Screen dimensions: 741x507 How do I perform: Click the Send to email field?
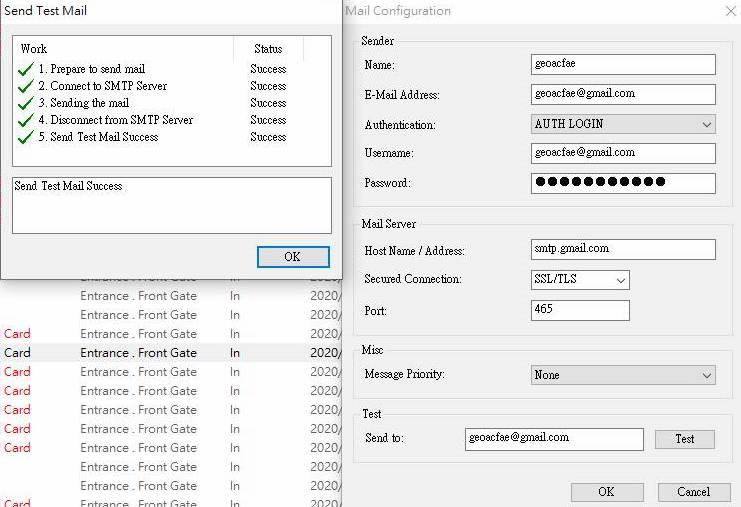pos(554,439)
